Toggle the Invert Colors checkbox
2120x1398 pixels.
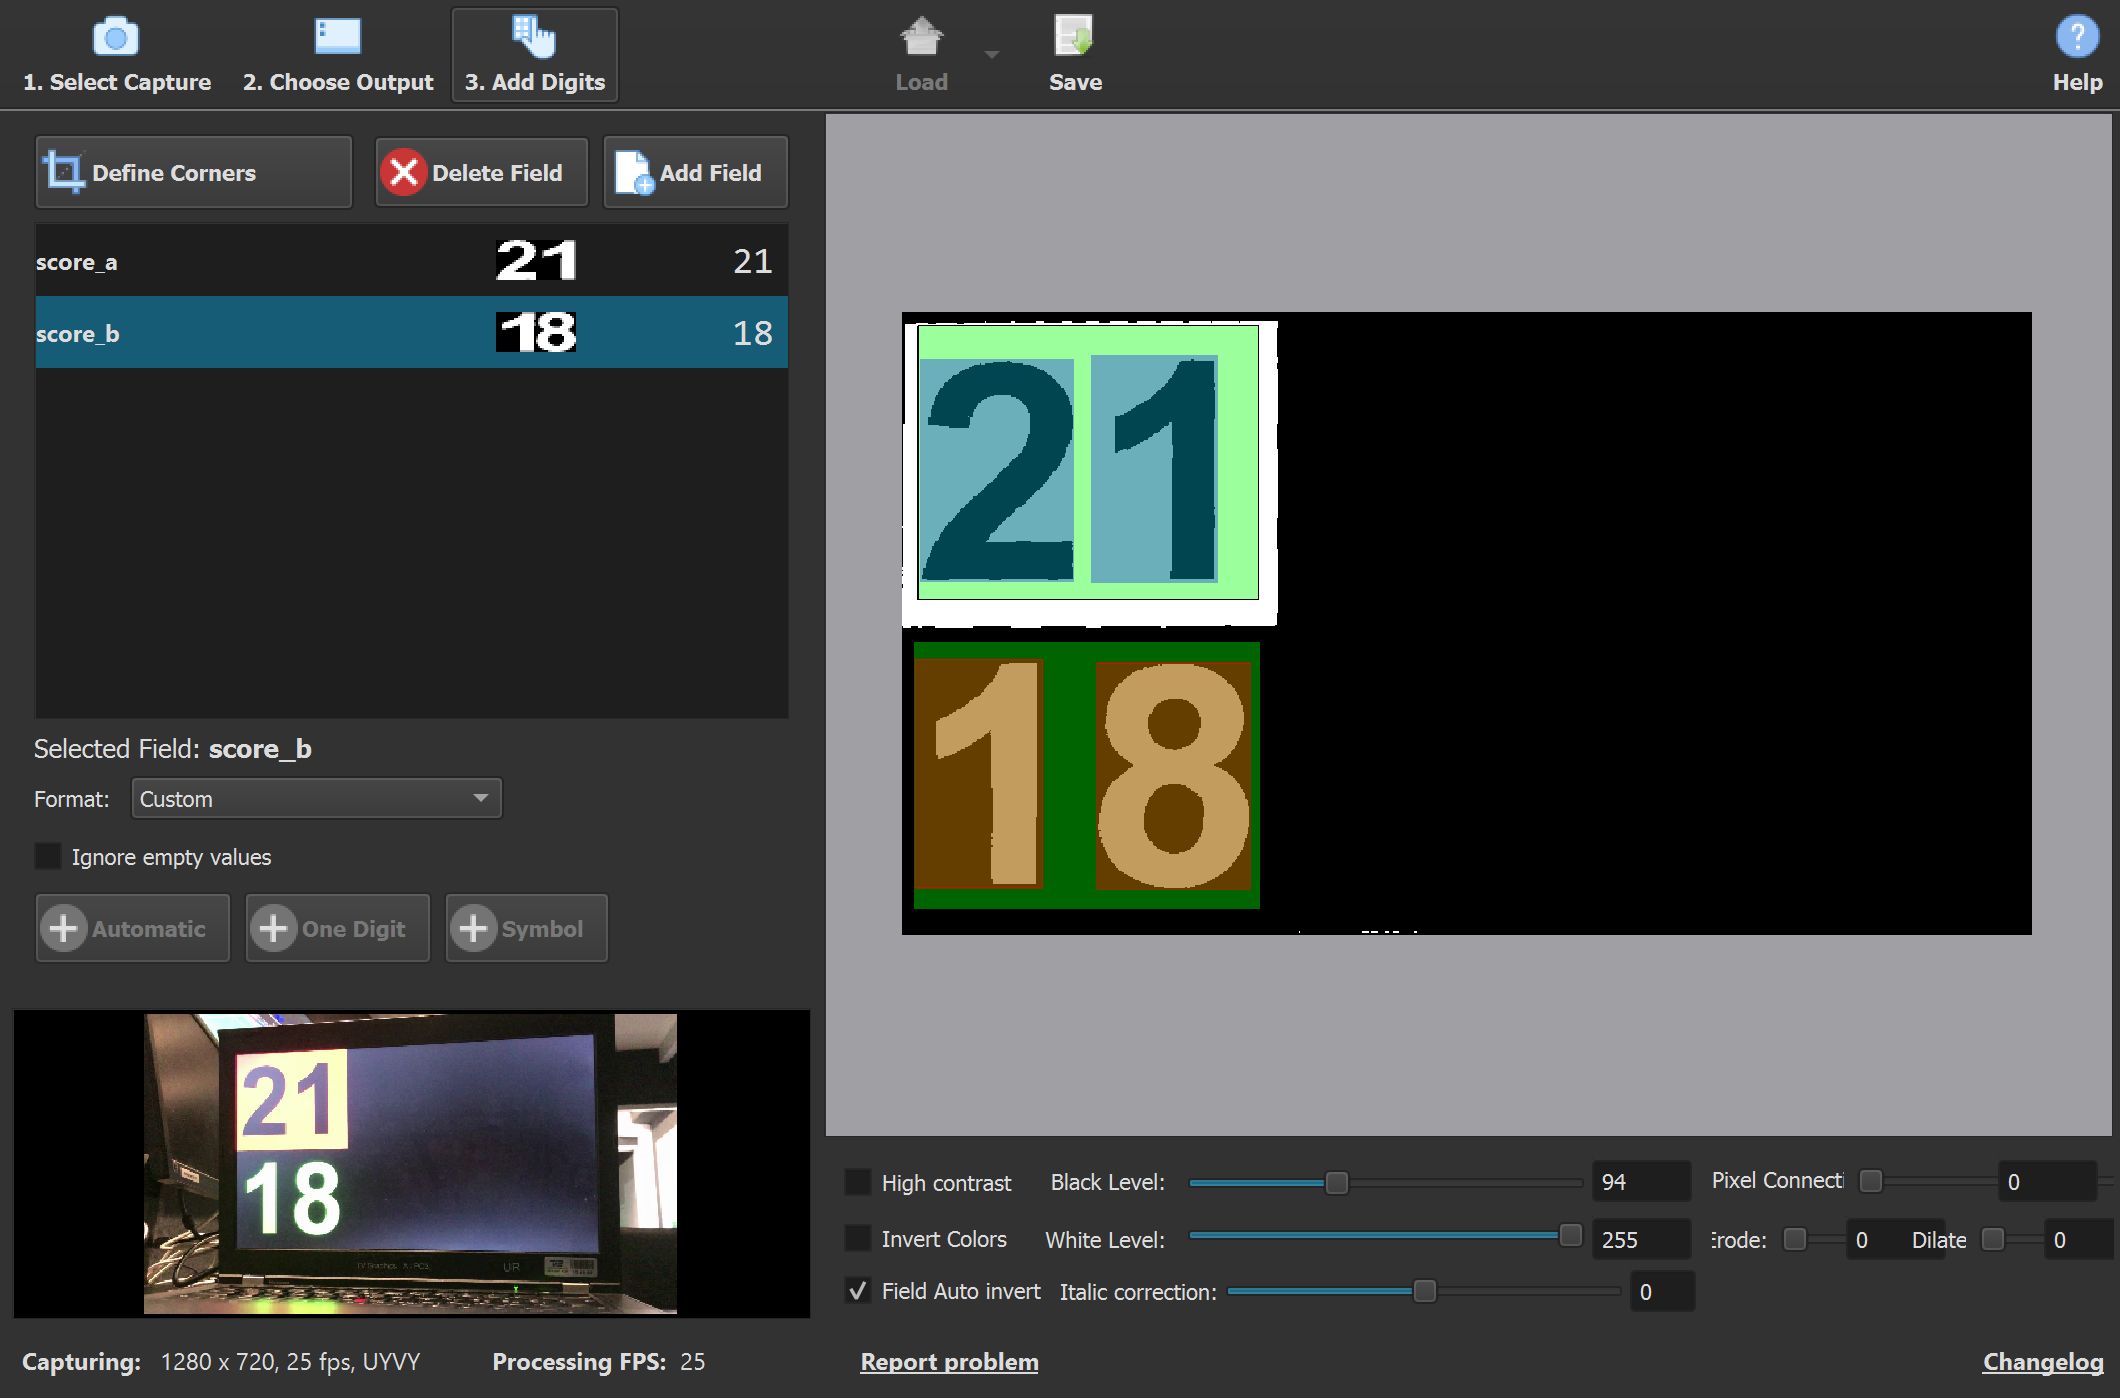tap(858, 1238)
